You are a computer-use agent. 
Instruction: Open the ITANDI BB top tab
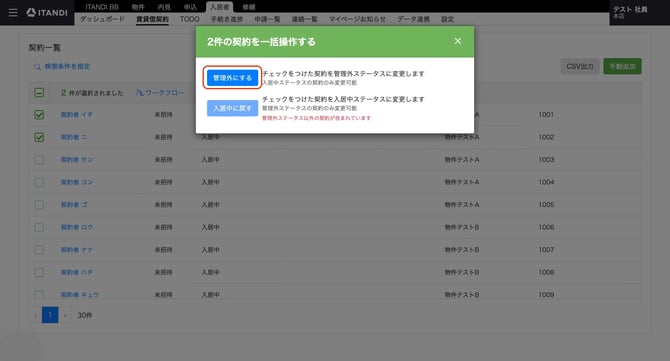coord(102,7)
